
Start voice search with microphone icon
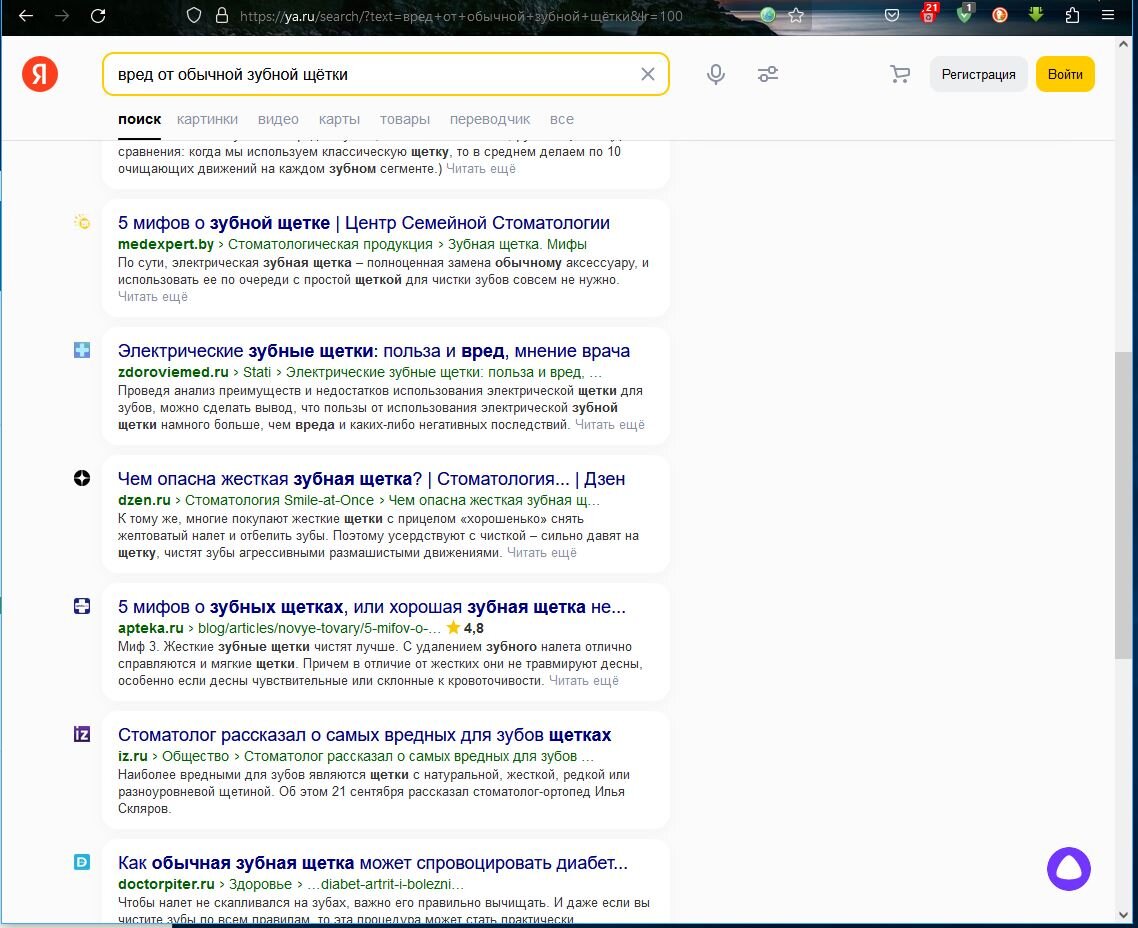716,74
